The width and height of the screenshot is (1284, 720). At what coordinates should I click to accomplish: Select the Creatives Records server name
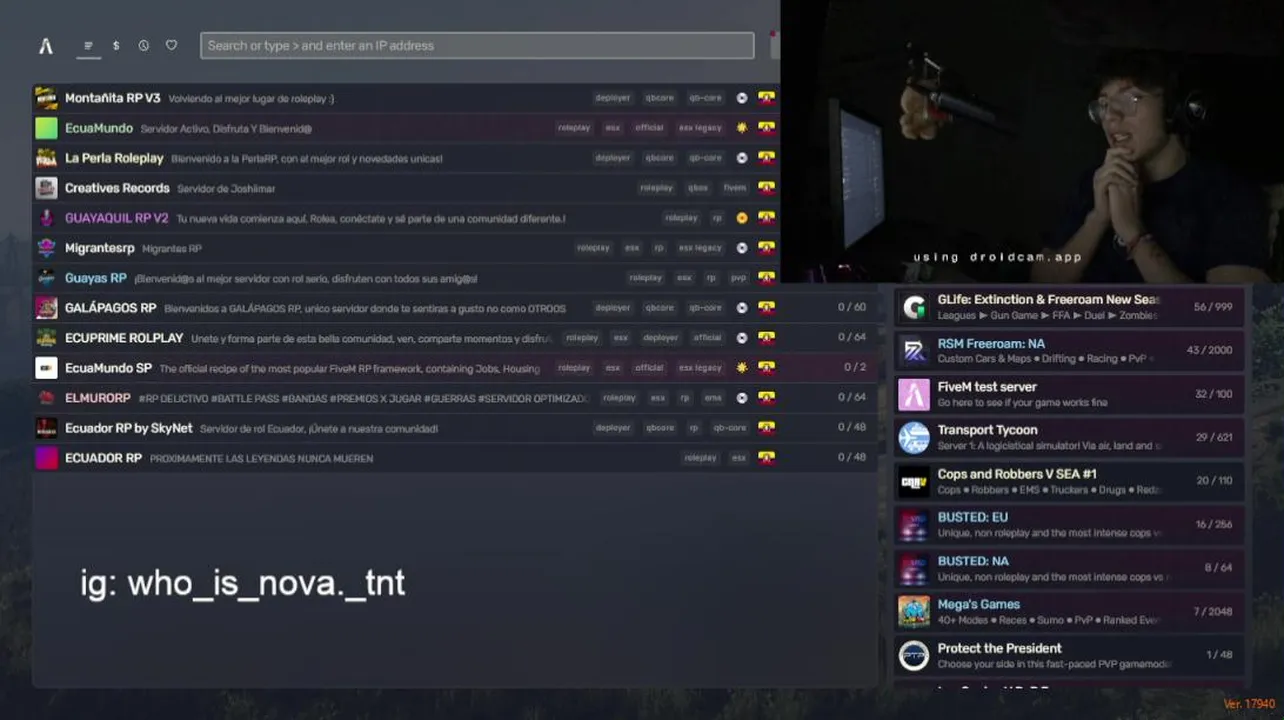coord(117,188)
